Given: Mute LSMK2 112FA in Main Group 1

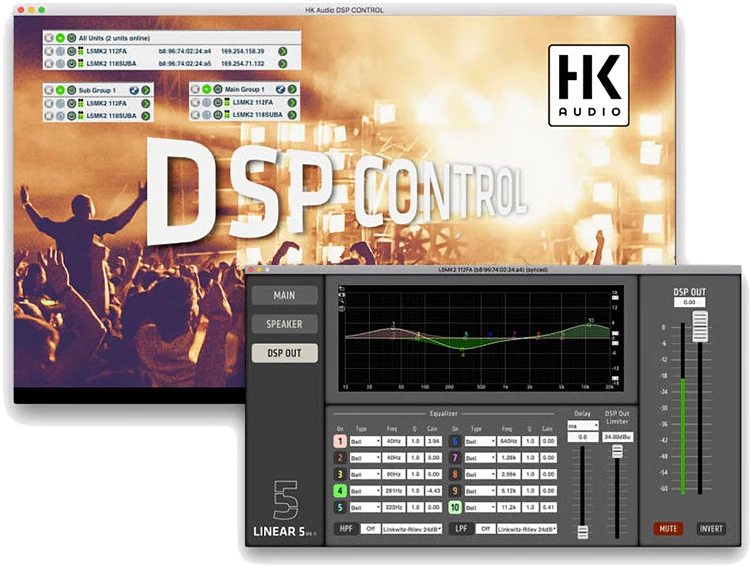Looking at the screenshot, I should click(x=195, y=102).
